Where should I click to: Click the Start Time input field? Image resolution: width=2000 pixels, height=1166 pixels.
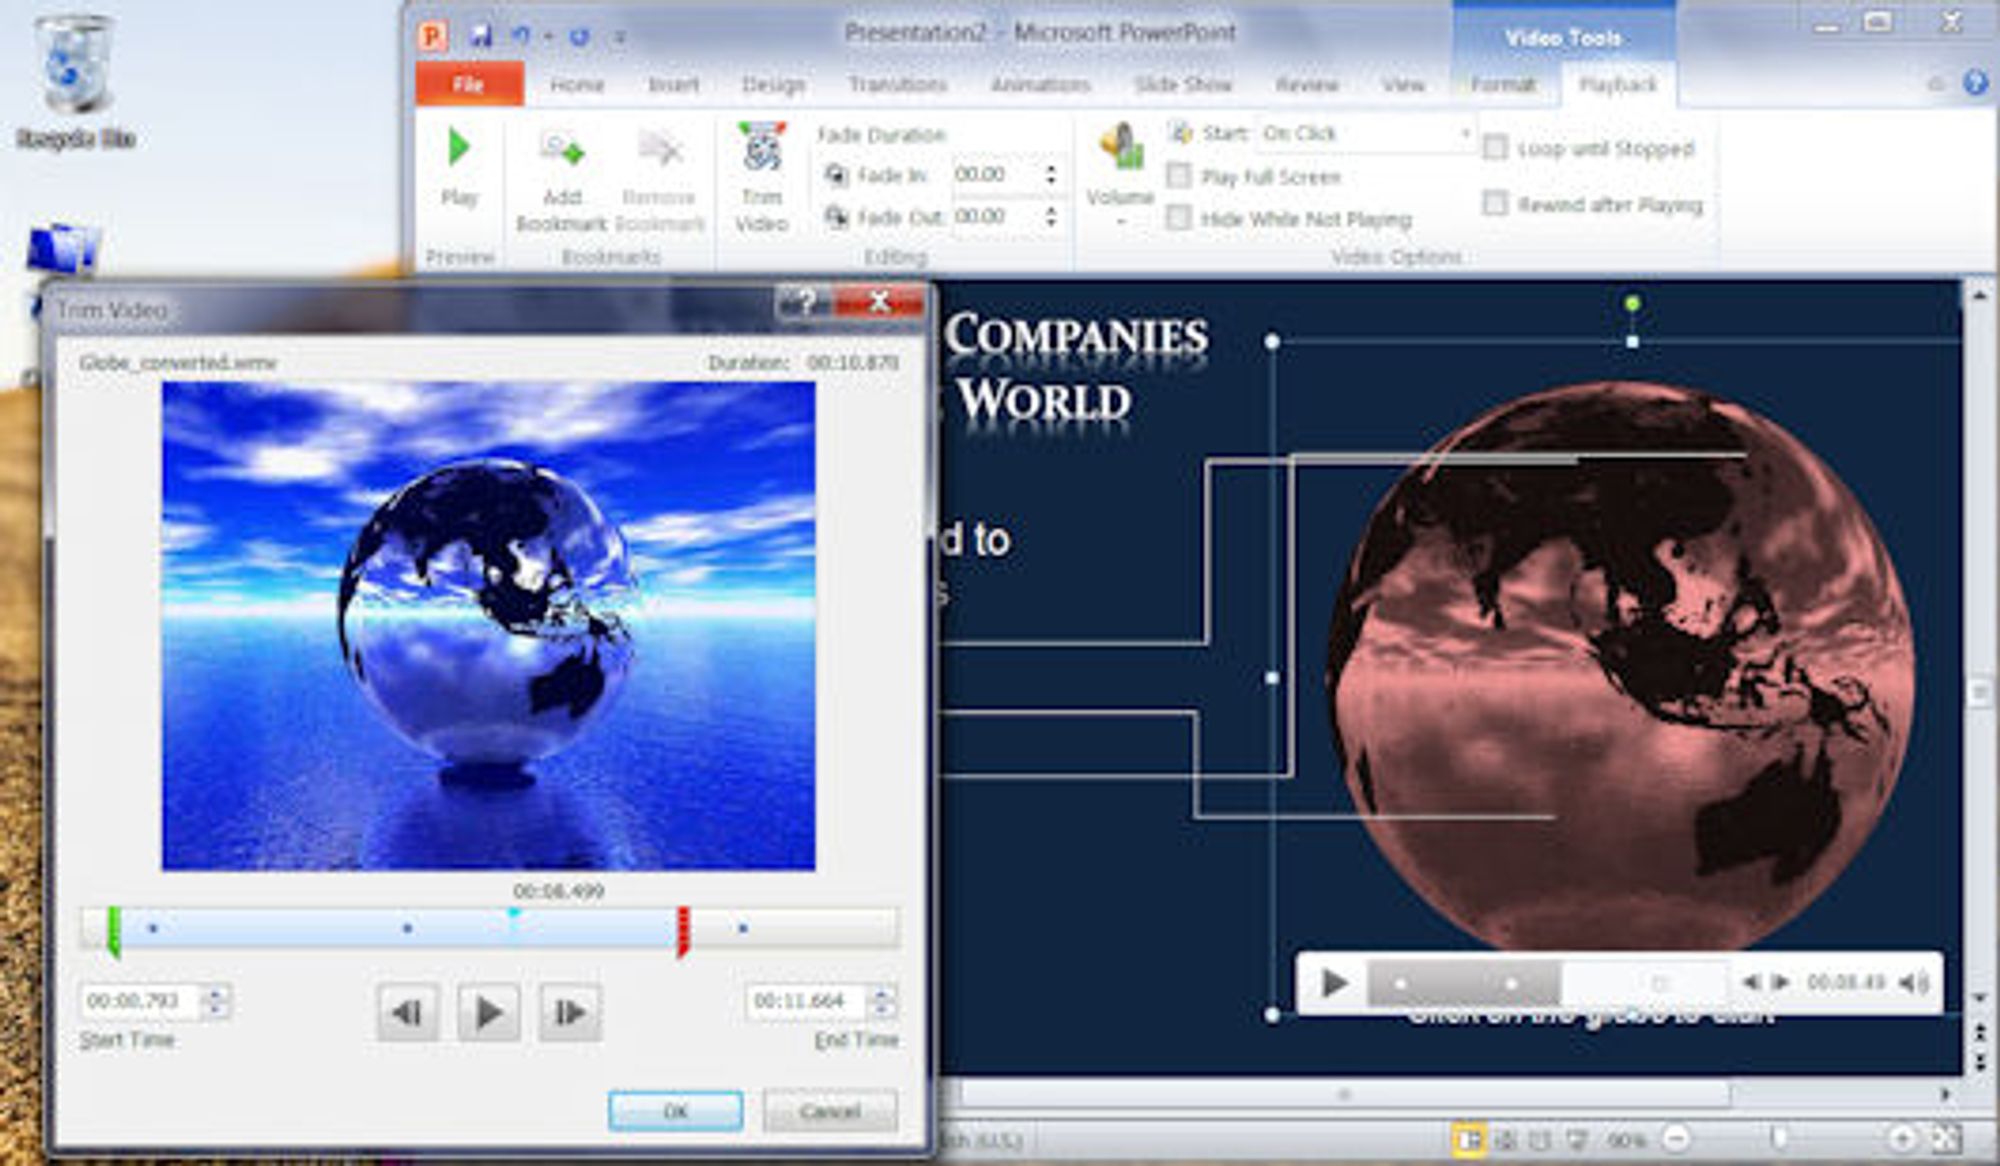[141, 1001]
